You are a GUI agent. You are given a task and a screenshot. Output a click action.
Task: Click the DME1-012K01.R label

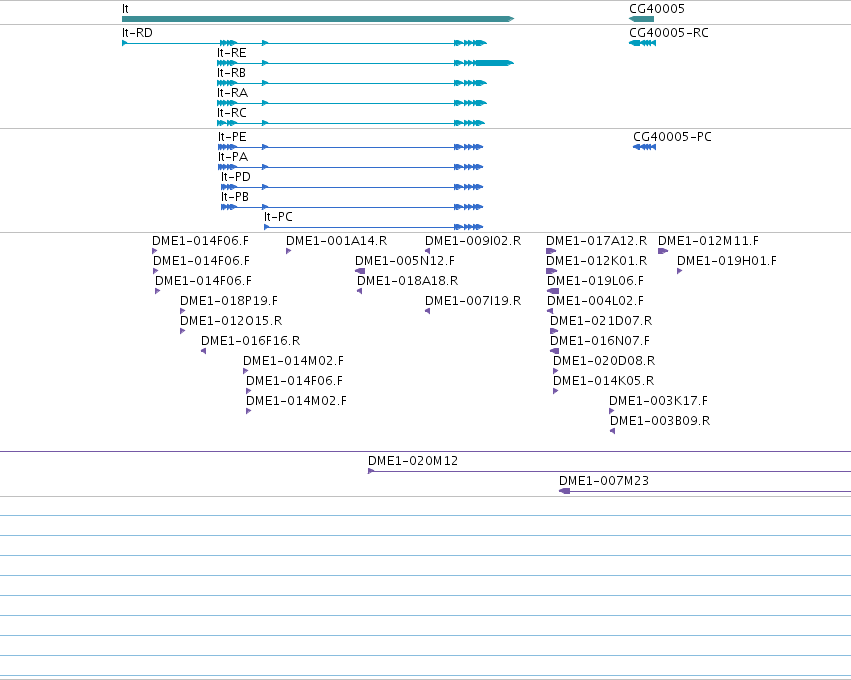point(596,261)
